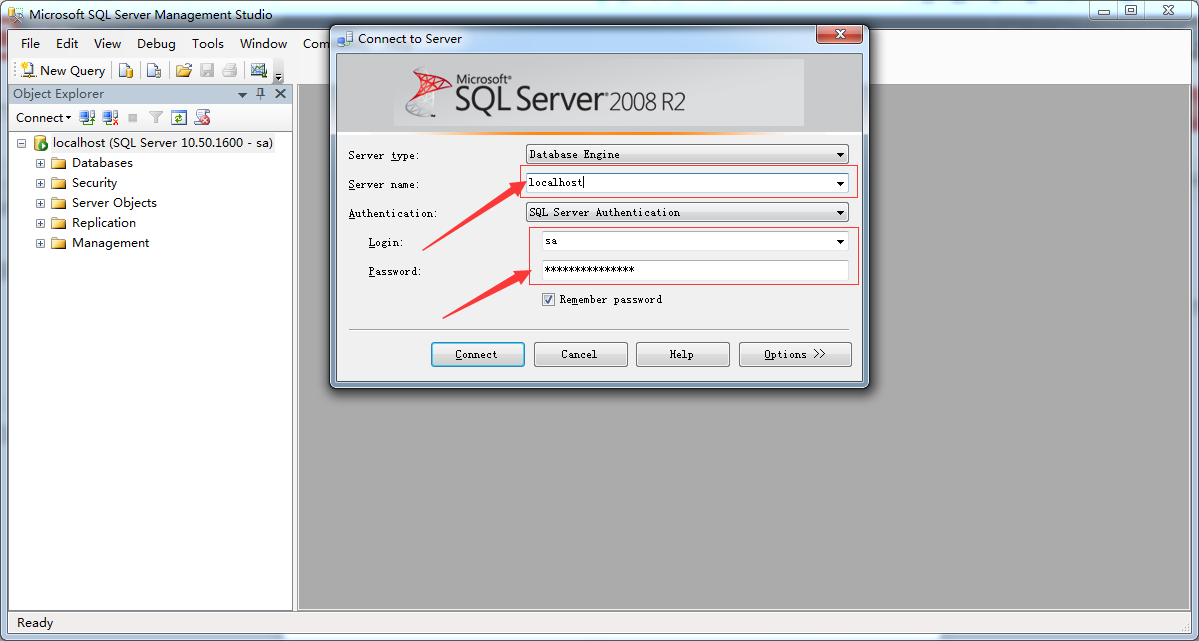The width and height of the screenshot is (1199, 641).
Task: Close the Connect to Server dialog
Action: pyautogui.click(x=840, y=34)
